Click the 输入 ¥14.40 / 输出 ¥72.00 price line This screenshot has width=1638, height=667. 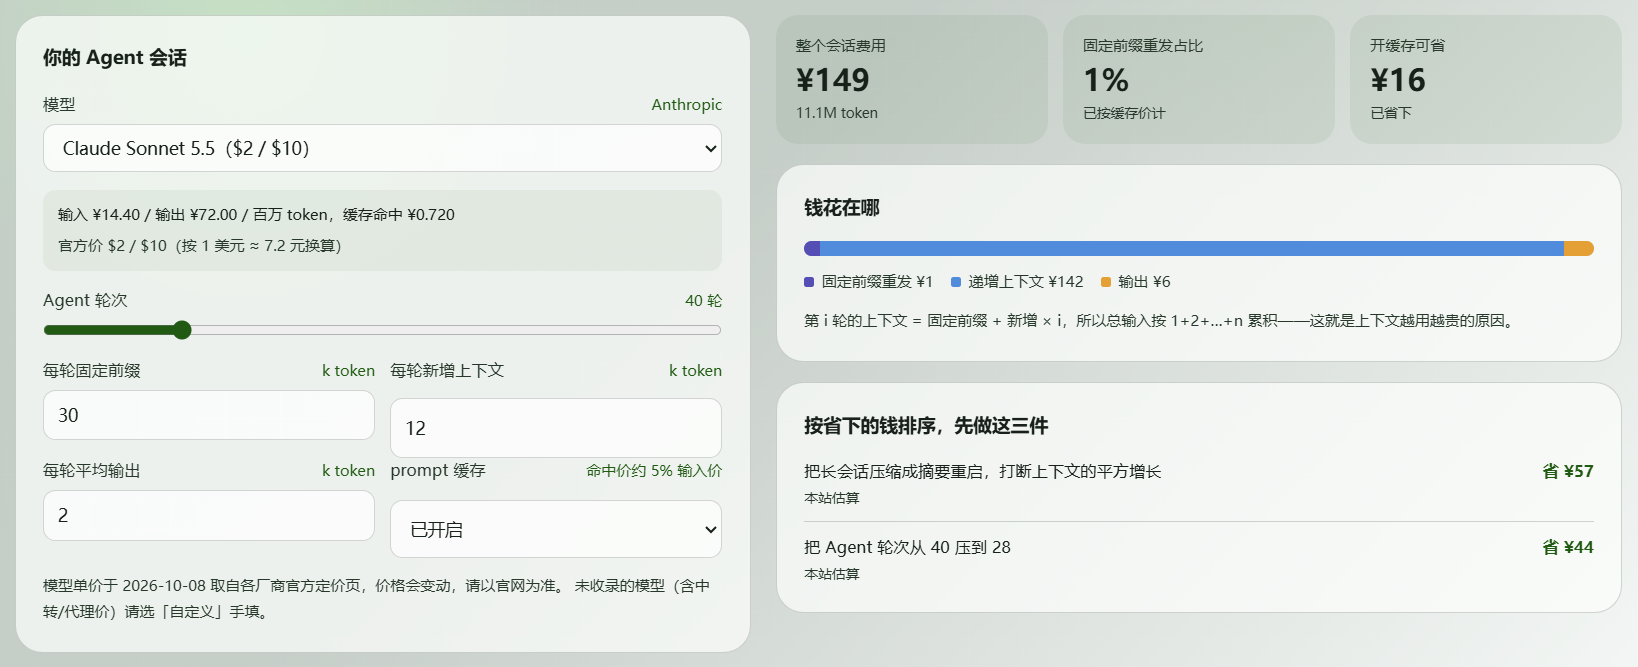pos(256,214)
